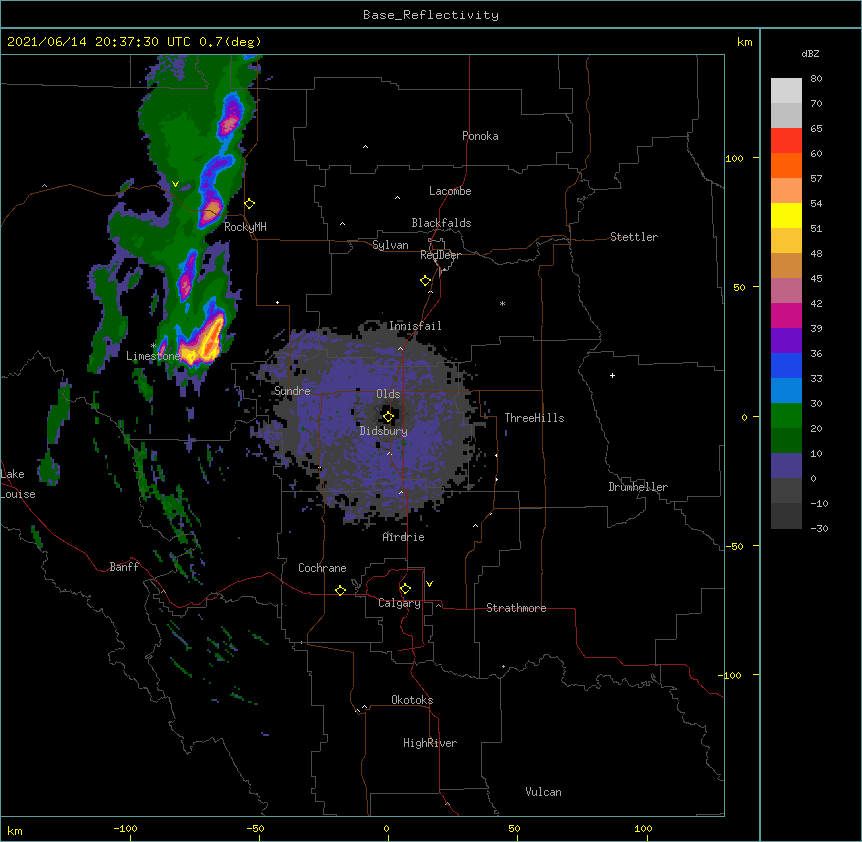Image resolution: width=862 pixels, height=842 pixels.
Task: Pick the light gray 70-80 dBZ swatch
Action: point(786,91)
